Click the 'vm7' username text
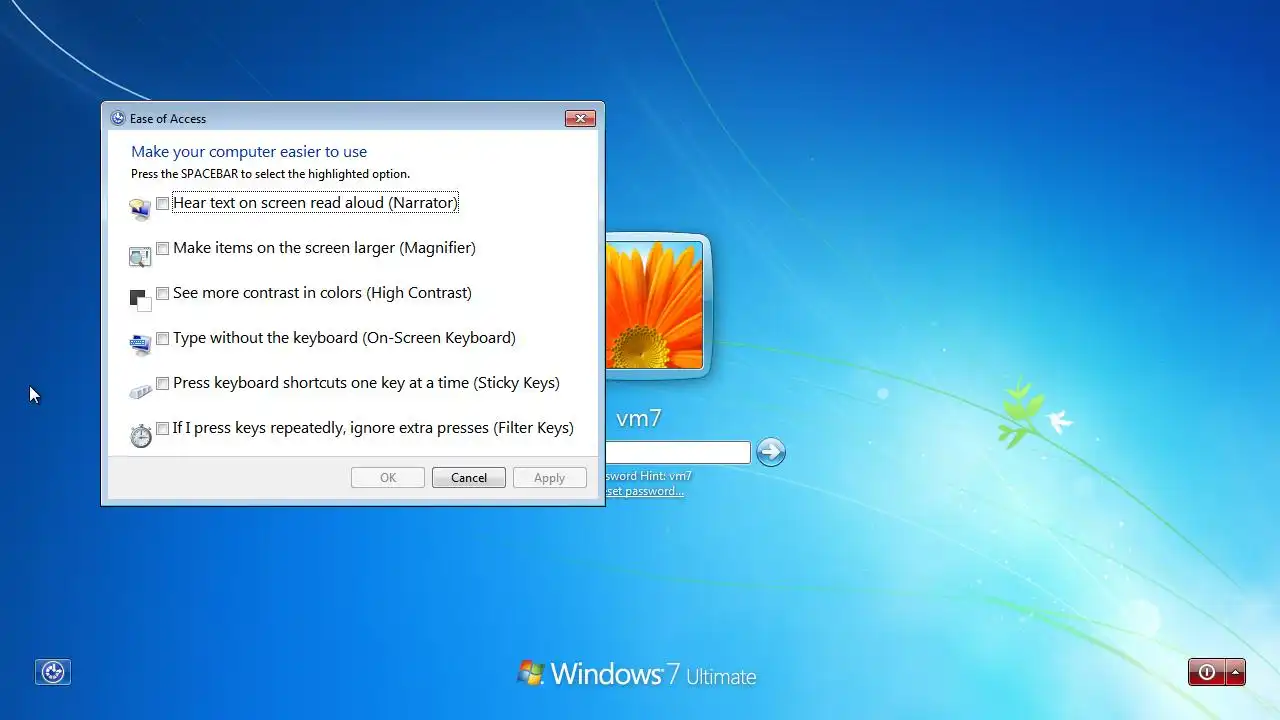This screenshot has height=720, width=1280. click(x=639, y=418)
